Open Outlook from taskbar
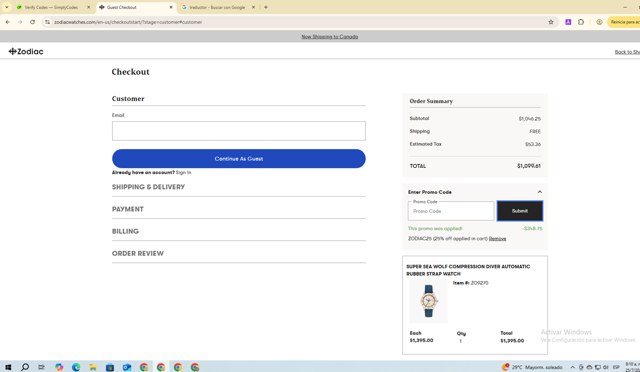Screen dimensions: 640x372 127,367
